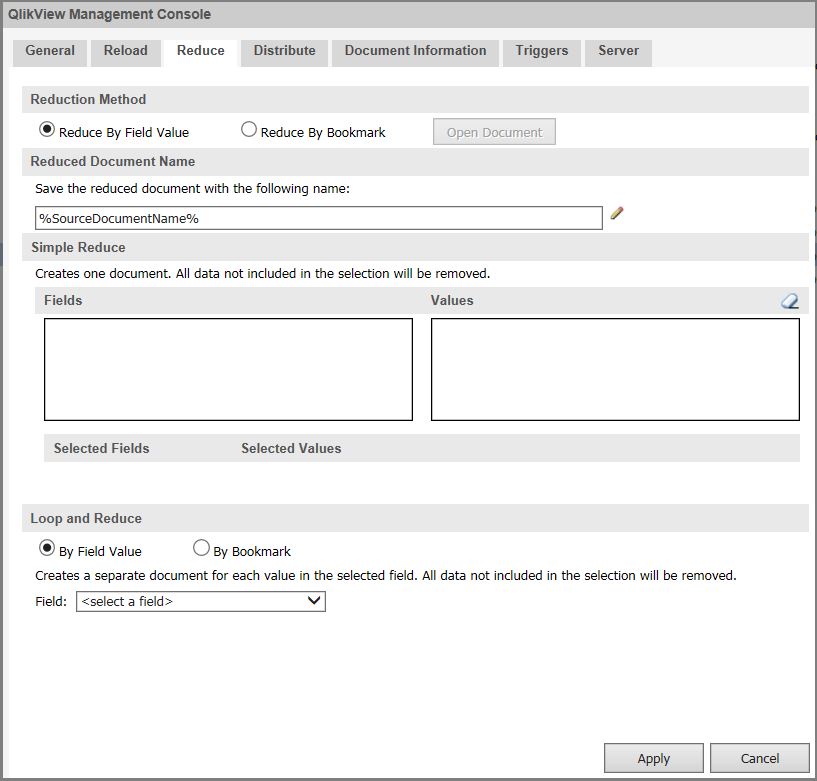The height and width of the screenshot is (781, 817).
Task: Switch to the Triggers tab
Action: [542, 53]
